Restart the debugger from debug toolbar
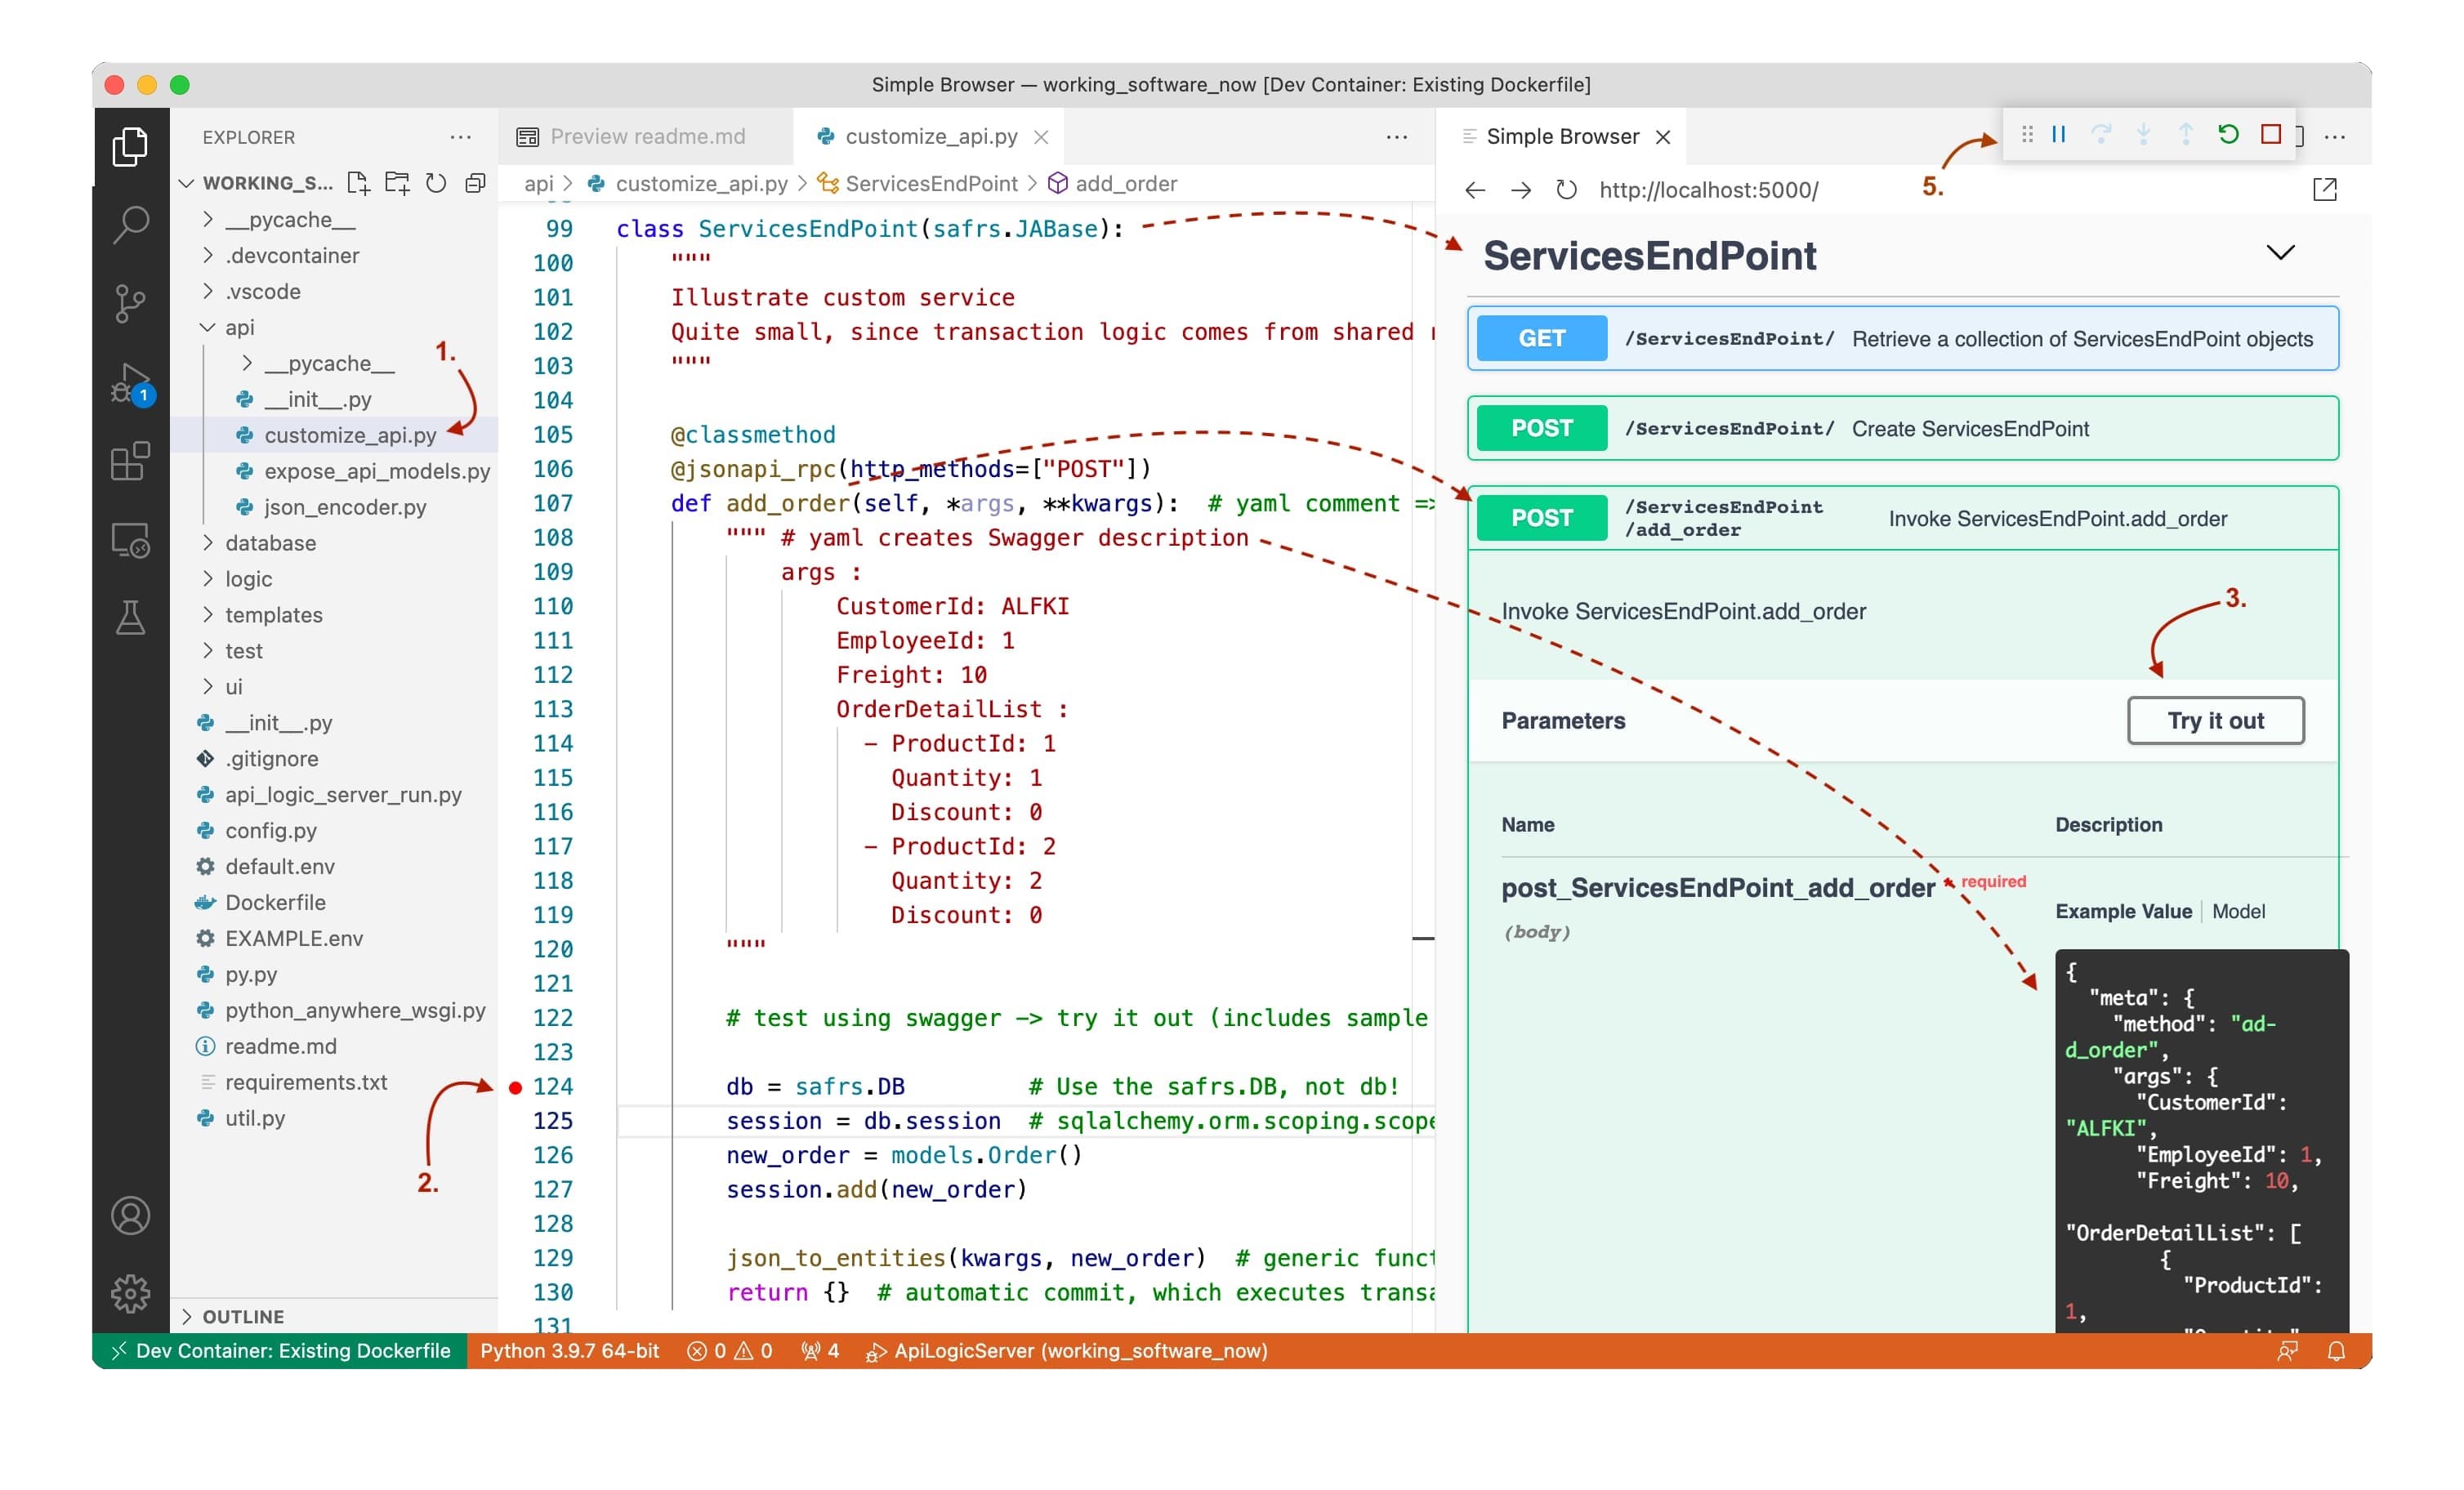 click(2228, 134)
